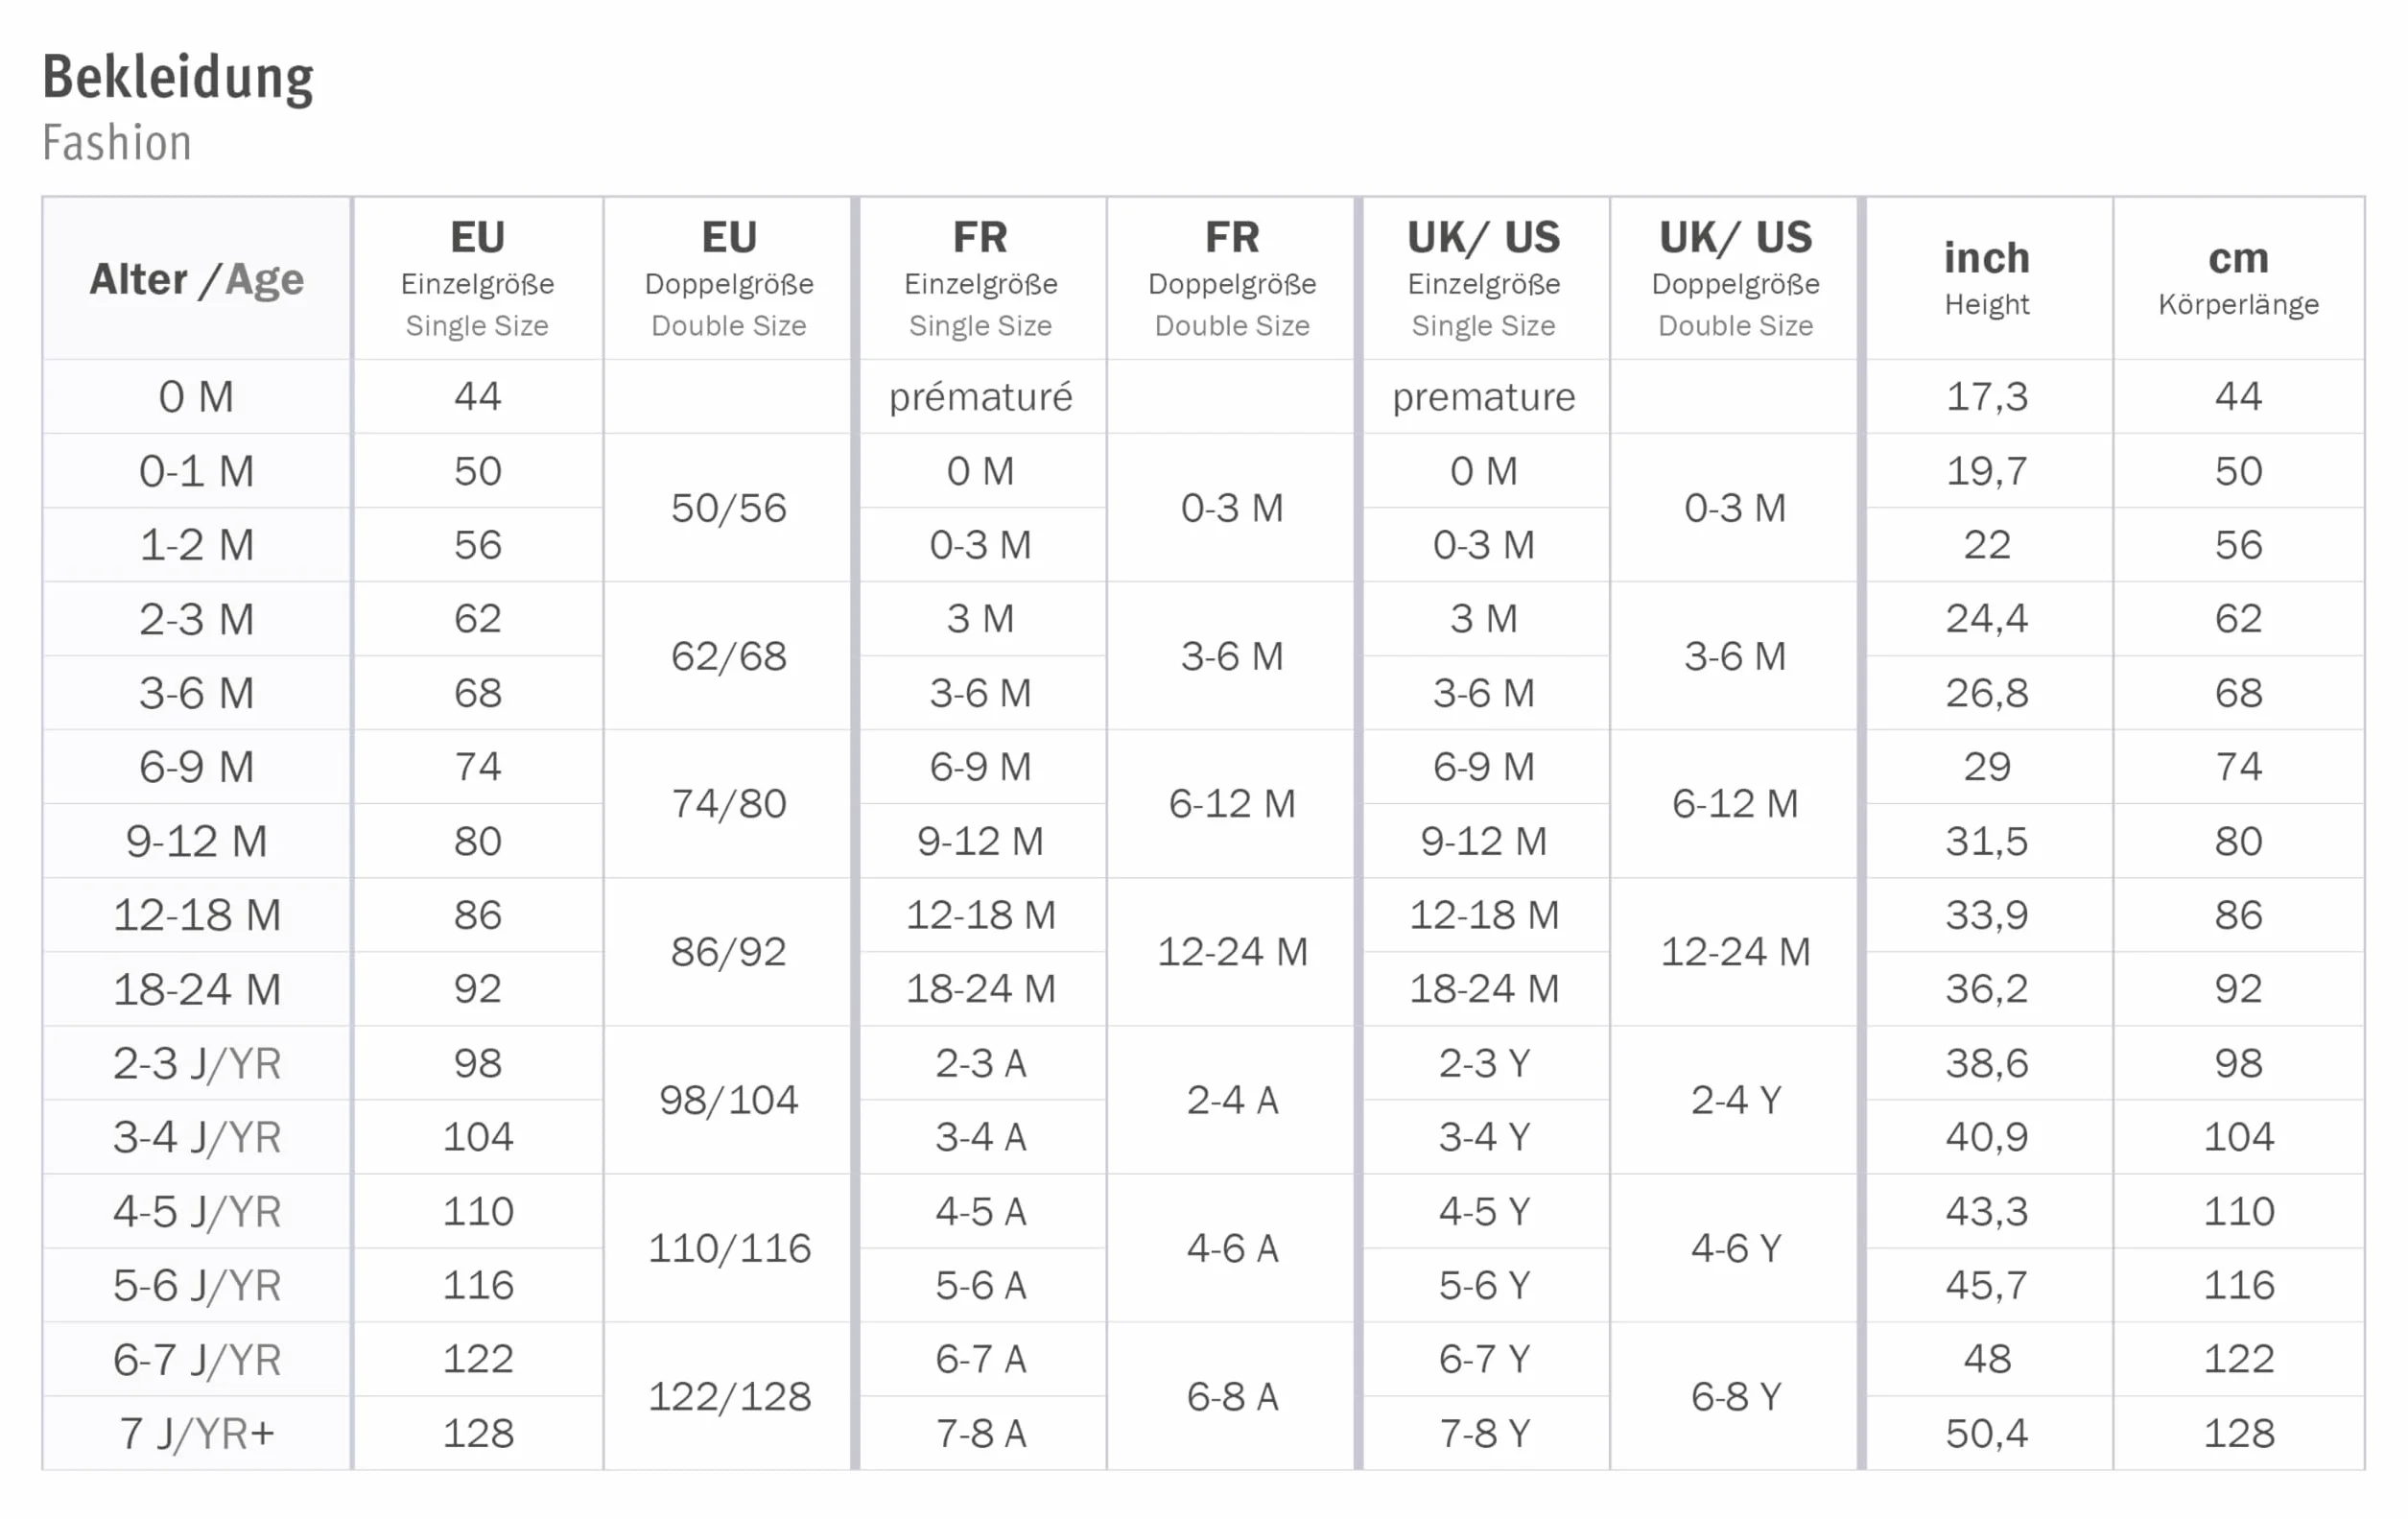Click the Bekleidung title
The width and height of the screenshot is (2408, 1519).
click(178, 78)
